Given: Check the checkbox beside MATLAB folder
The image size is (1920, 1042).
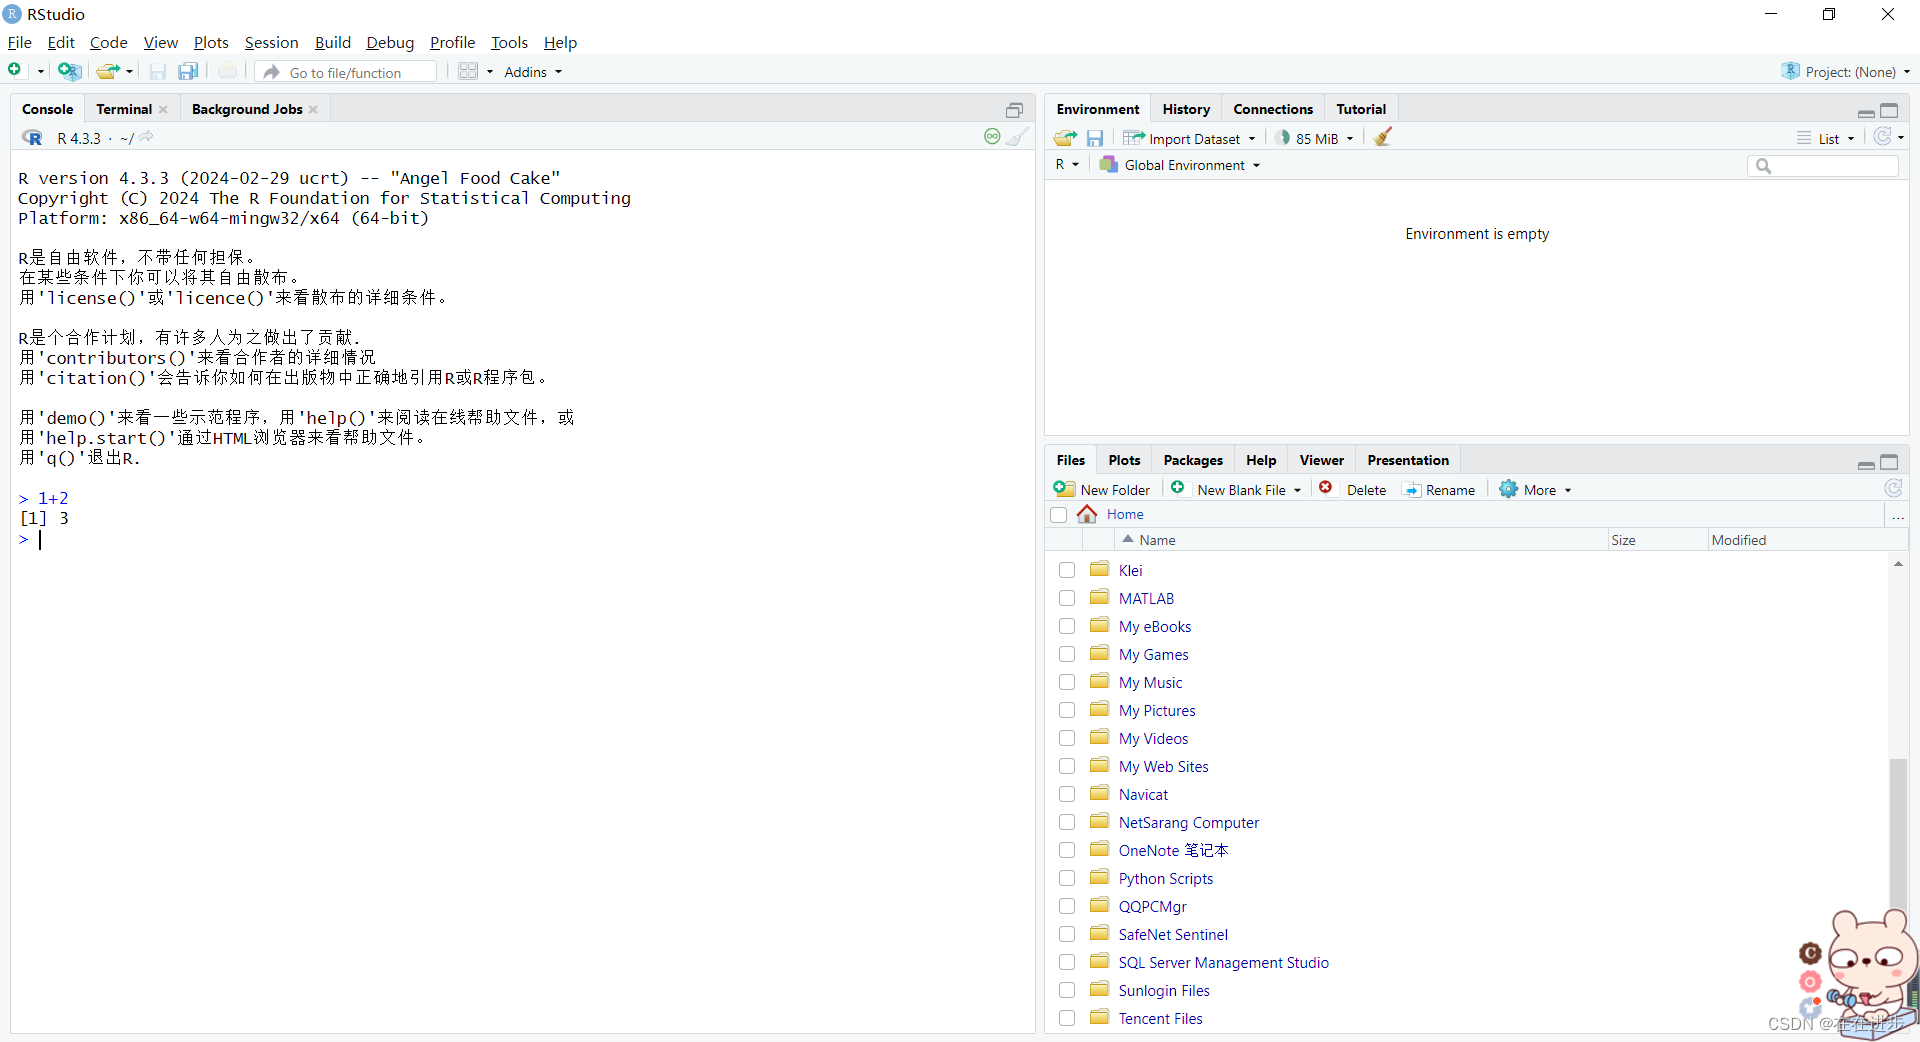Looking at the screenshot, I should (x=1066, y=597).
